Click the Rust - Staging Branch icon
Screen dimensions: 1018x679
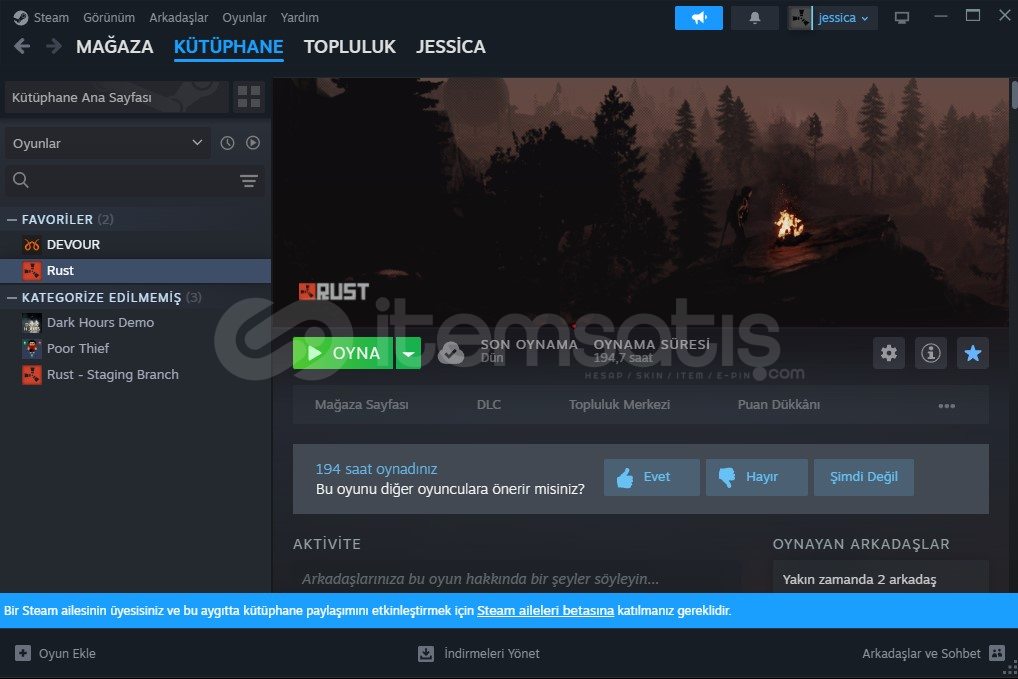tap(32, 375)
